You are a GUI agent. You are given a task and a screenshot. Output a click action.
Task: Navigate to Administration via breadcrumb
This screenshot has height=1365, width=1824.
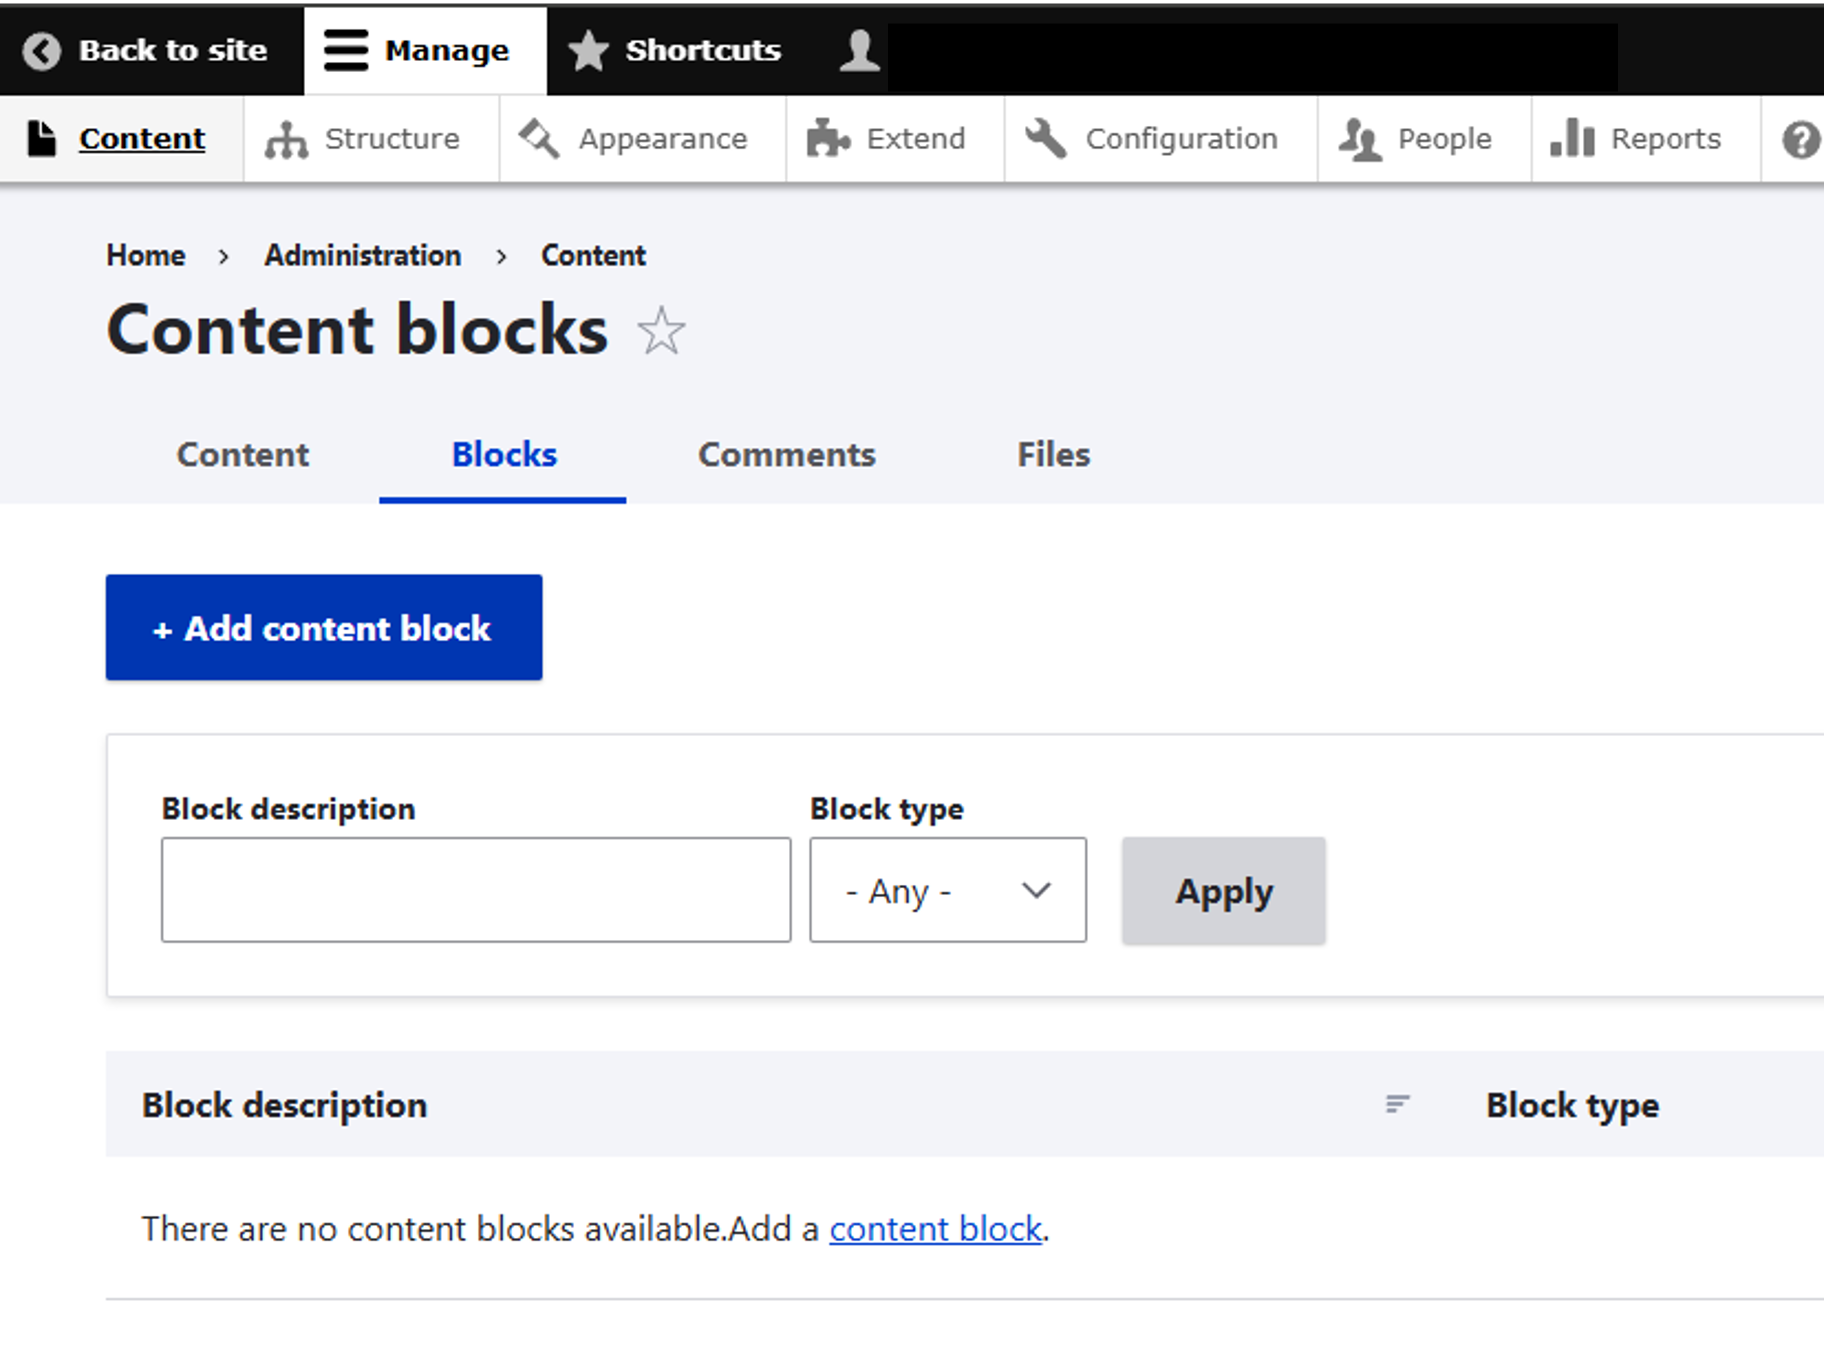[362, 255]
